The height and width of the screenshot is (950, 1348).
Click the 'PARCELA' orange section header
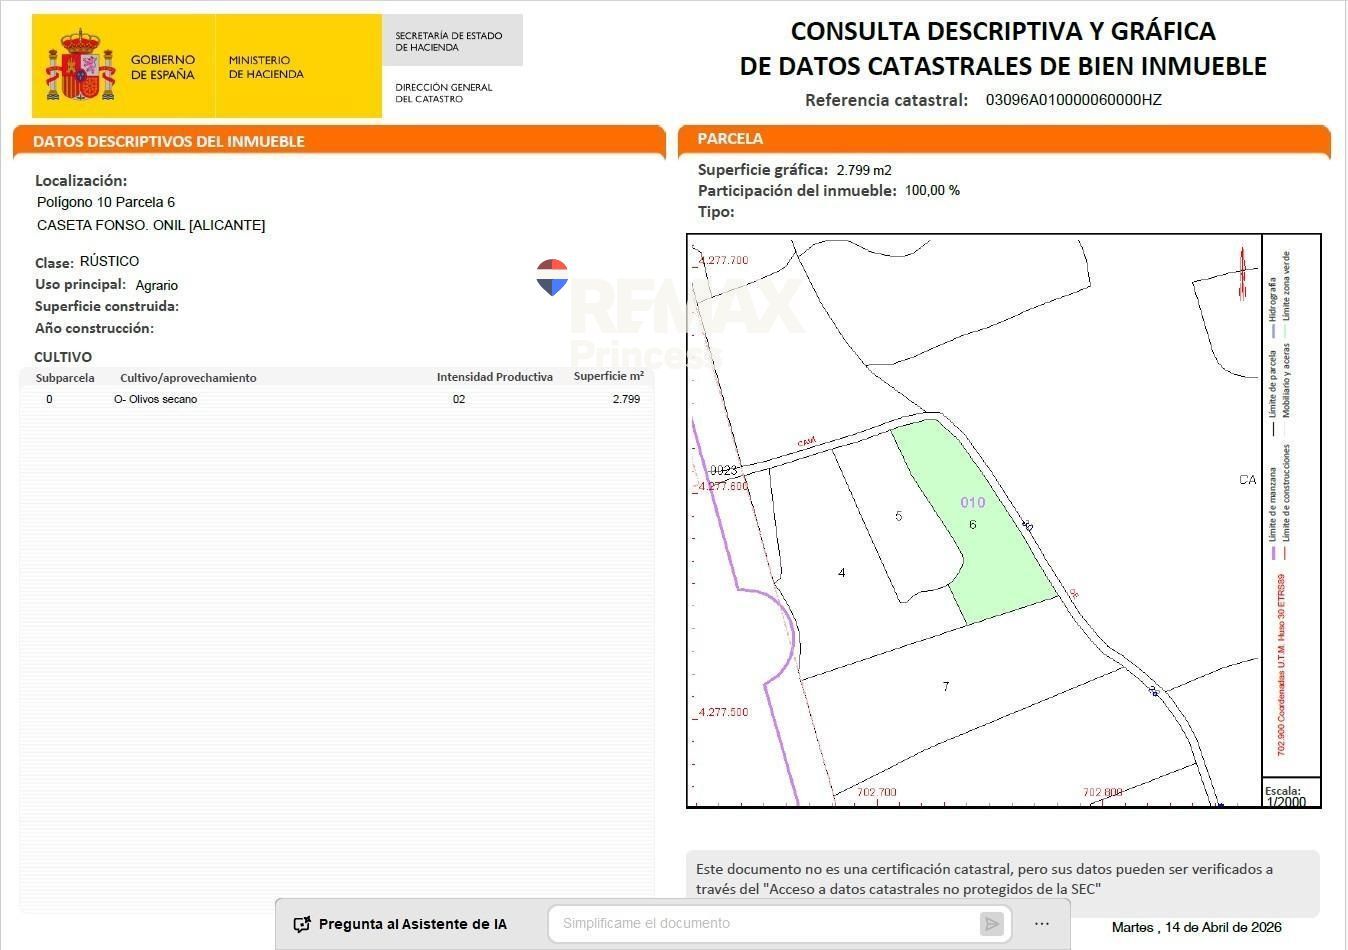pyautogui.click(x=1003, y=139)
